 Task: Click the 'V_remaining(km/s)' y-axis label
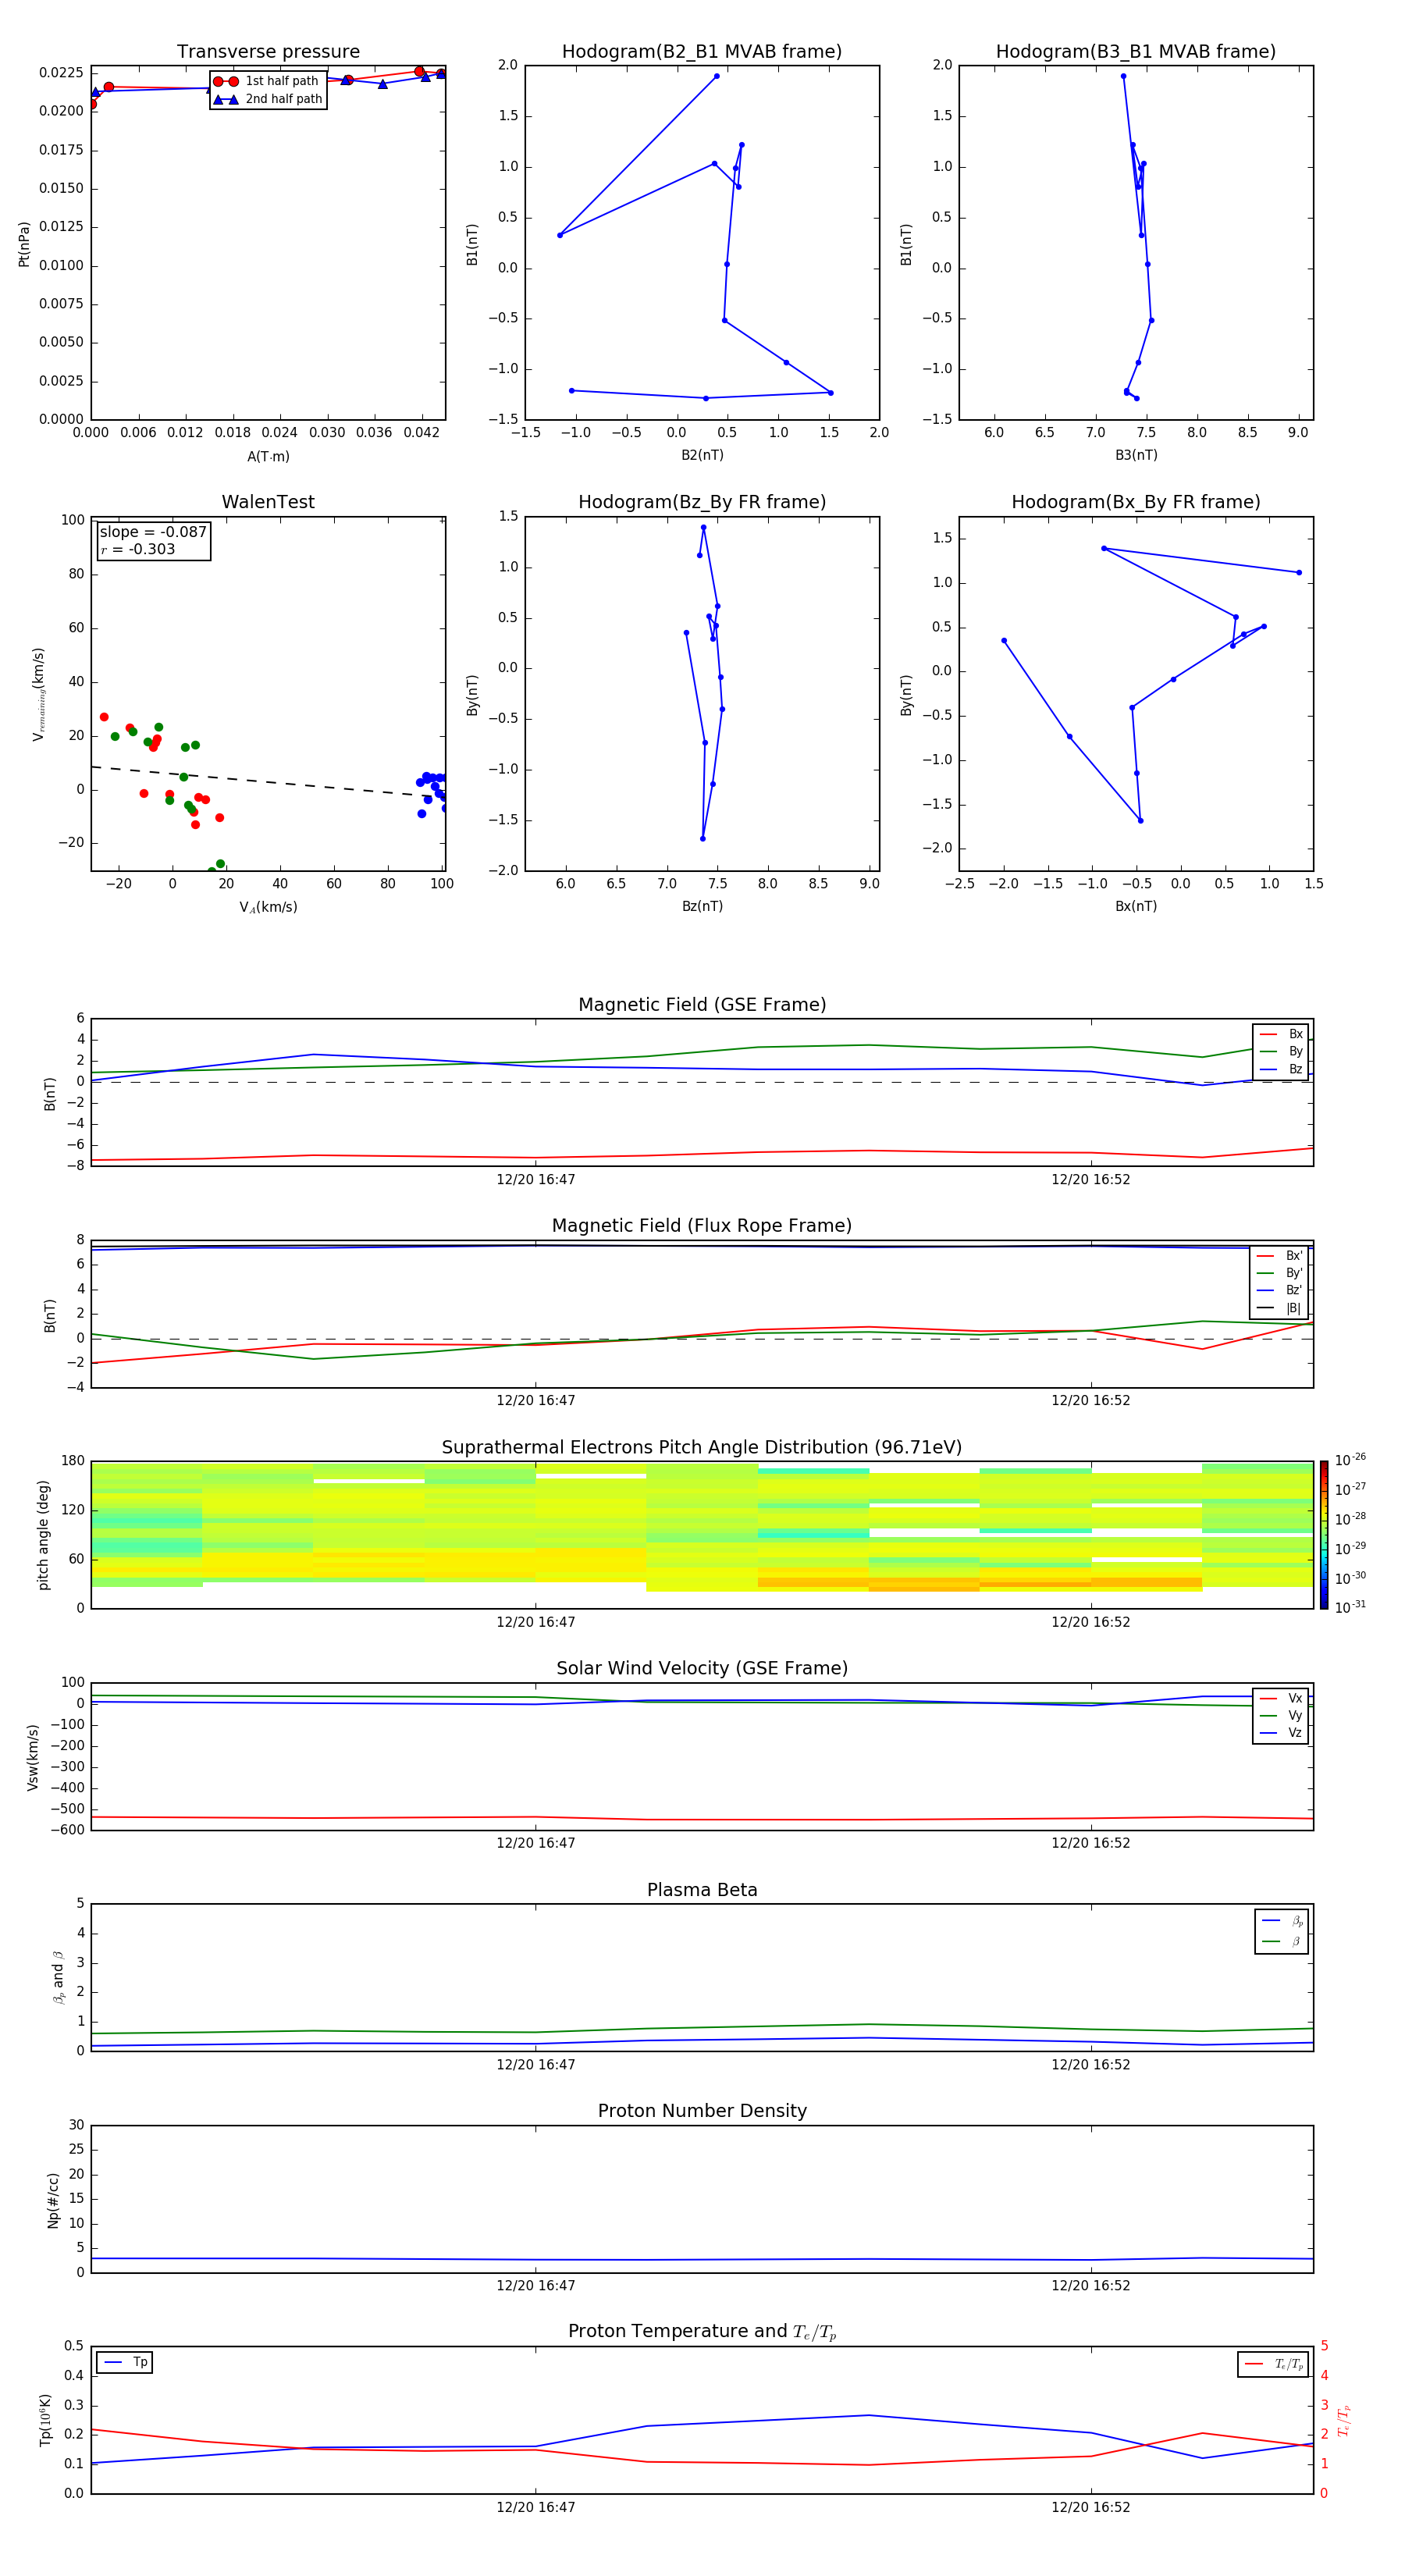[39, 694]
